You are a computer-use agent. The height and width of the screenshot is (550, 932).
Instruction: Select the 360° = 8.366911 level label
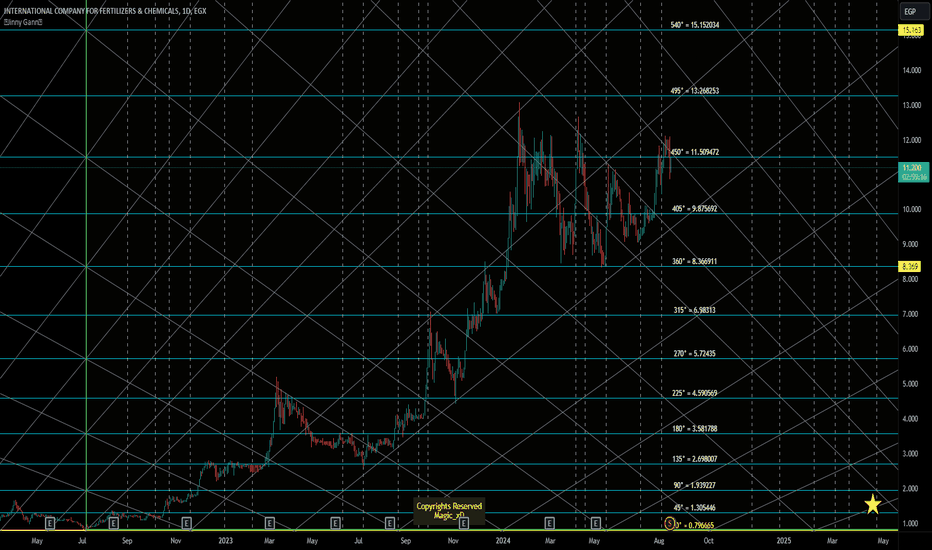click(x=694, y=261)
